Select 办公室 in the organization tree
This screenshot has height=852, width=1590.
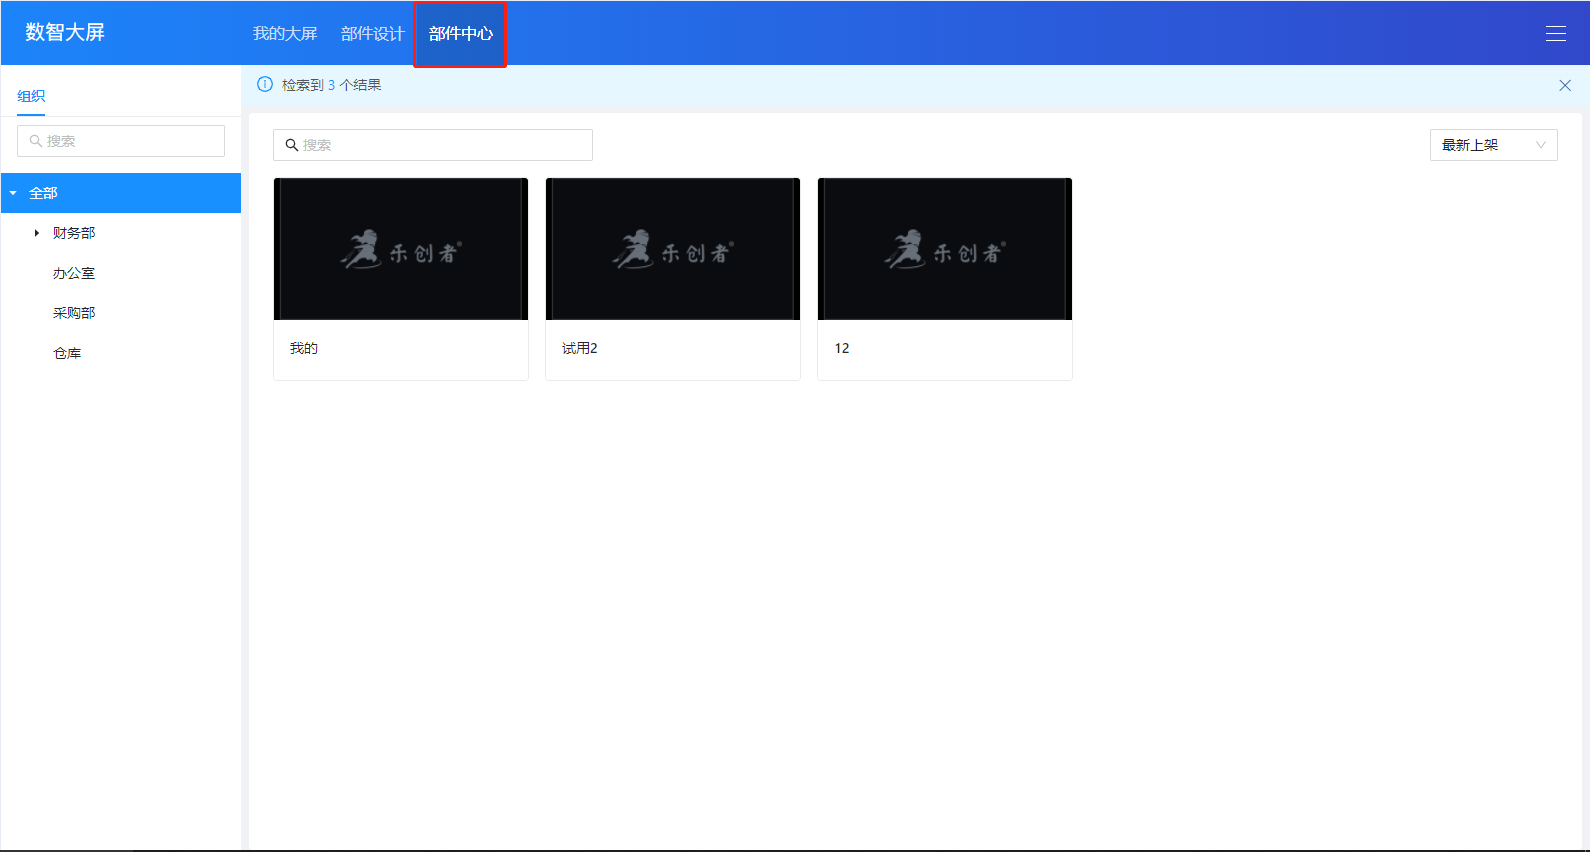(x=74, y=273)
